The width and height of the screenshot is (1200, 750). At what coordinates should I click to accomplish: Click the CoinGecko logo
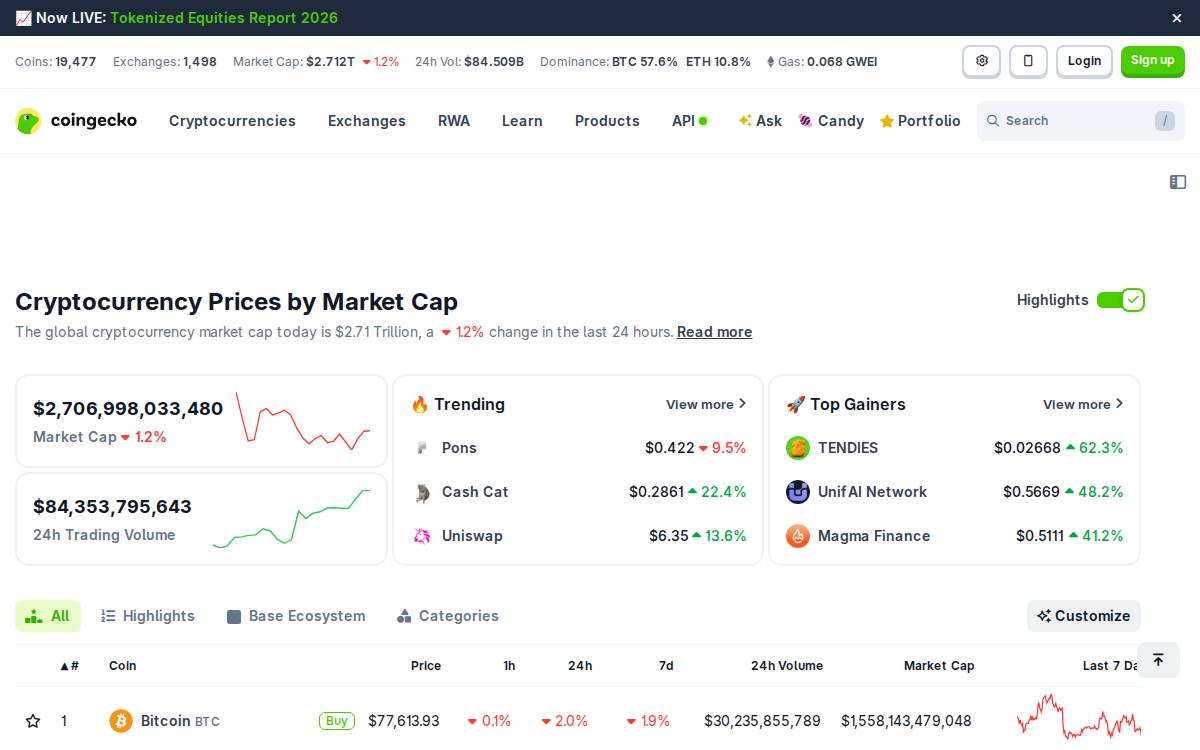pos(76,121)
